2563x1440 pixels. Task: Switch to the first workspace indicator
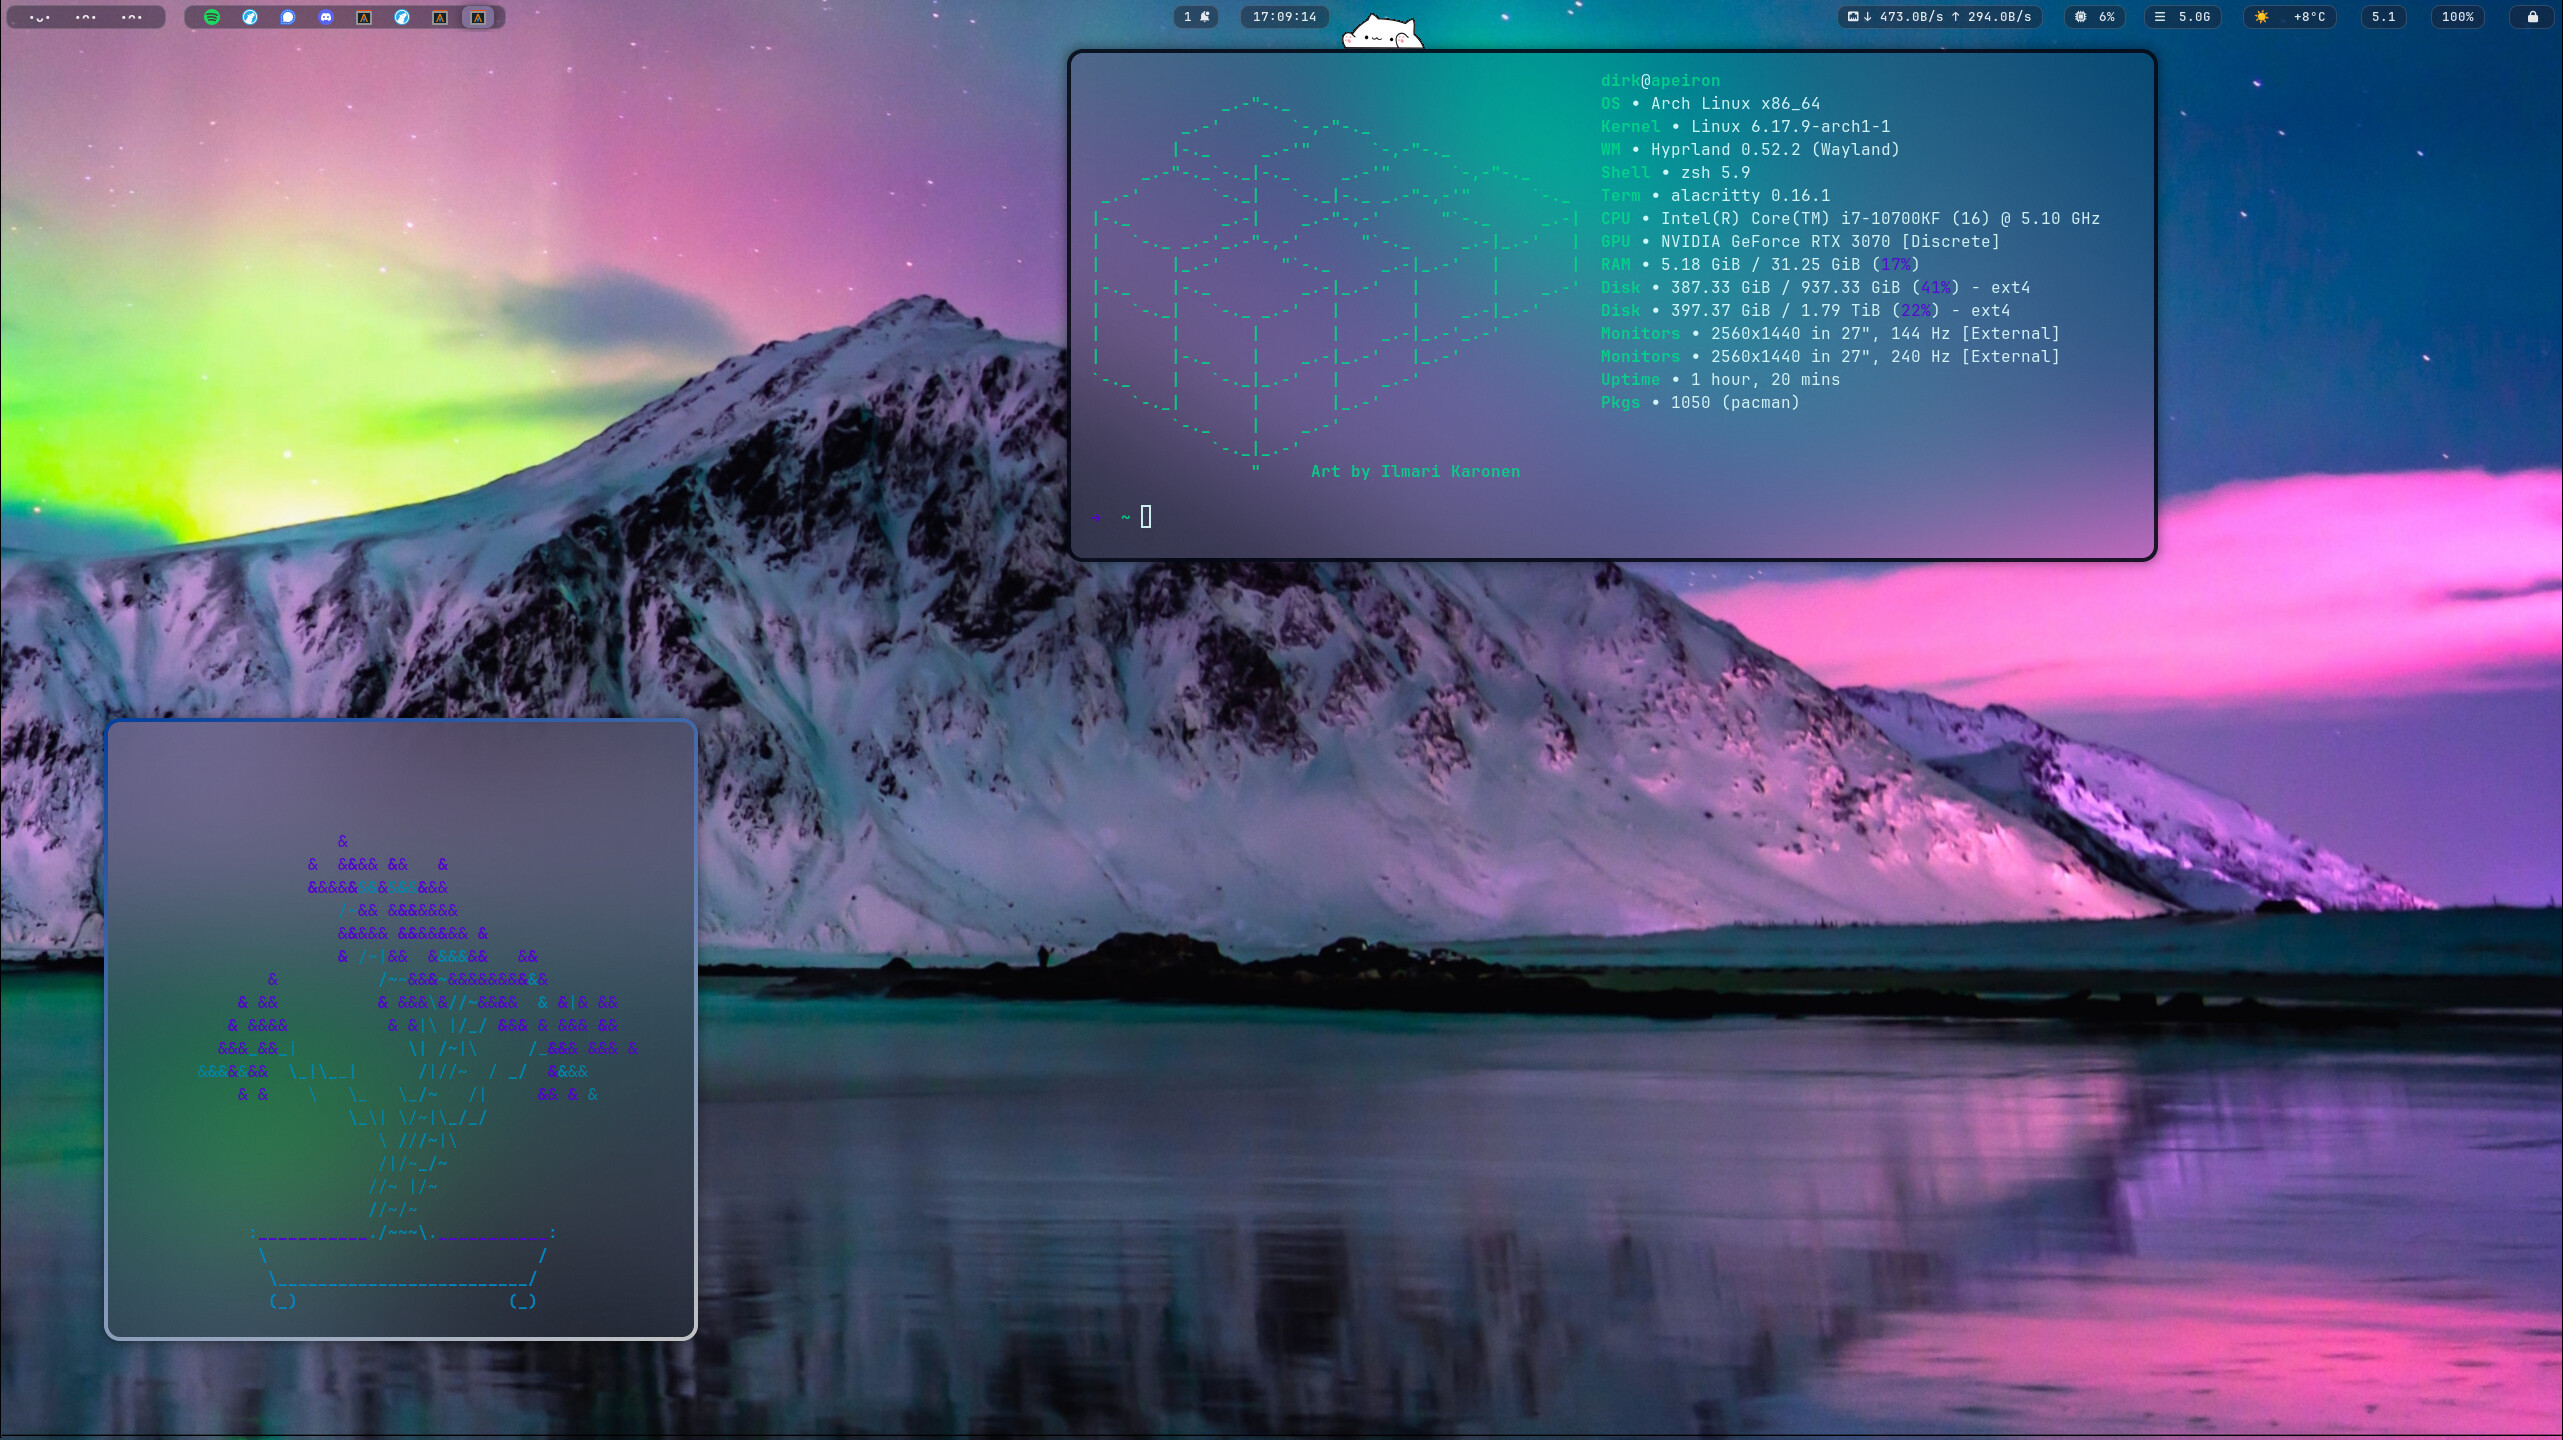click(x=40, y=17)
